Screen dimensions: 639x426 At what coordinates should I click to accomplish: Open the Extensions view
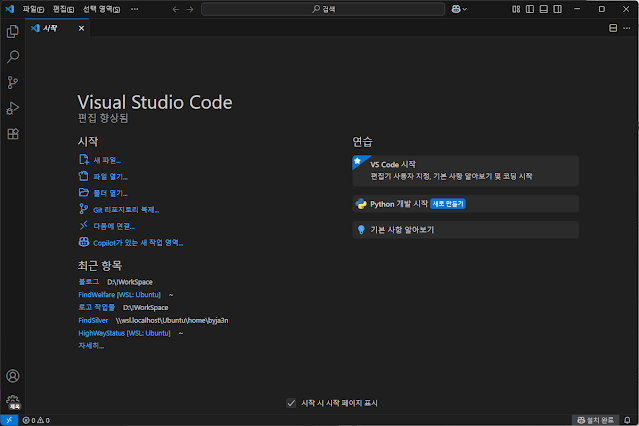click(x=13, y=134)
